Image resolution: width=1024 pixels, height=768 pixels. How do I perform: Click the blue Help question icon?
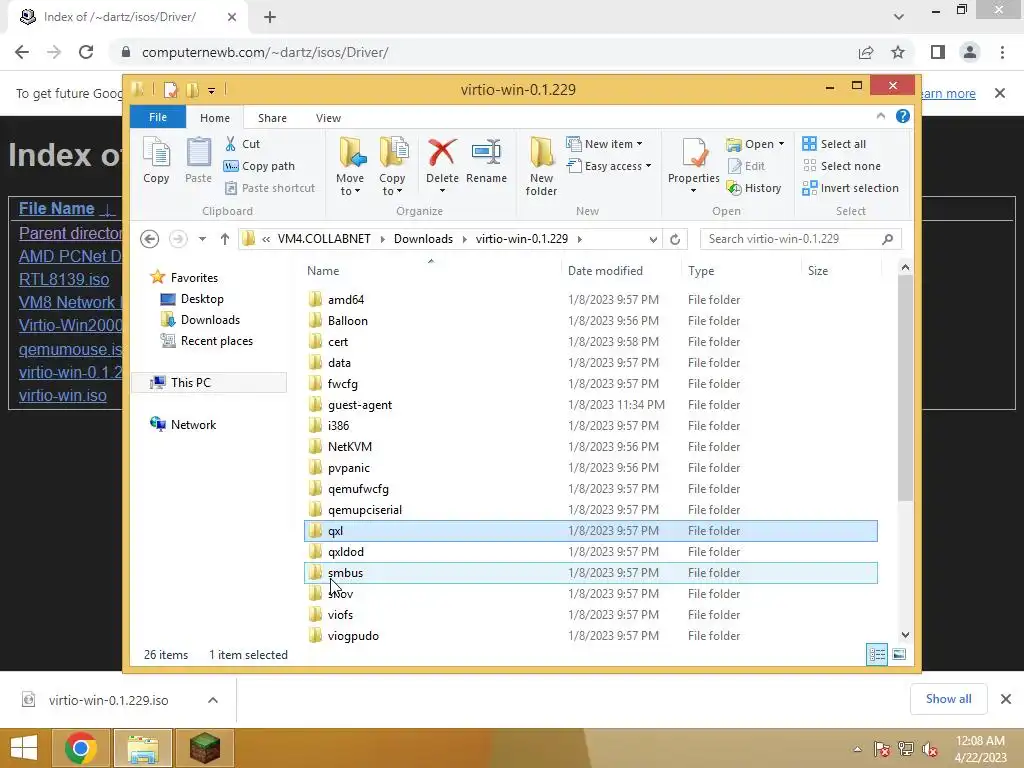click(x=903, y=116)
